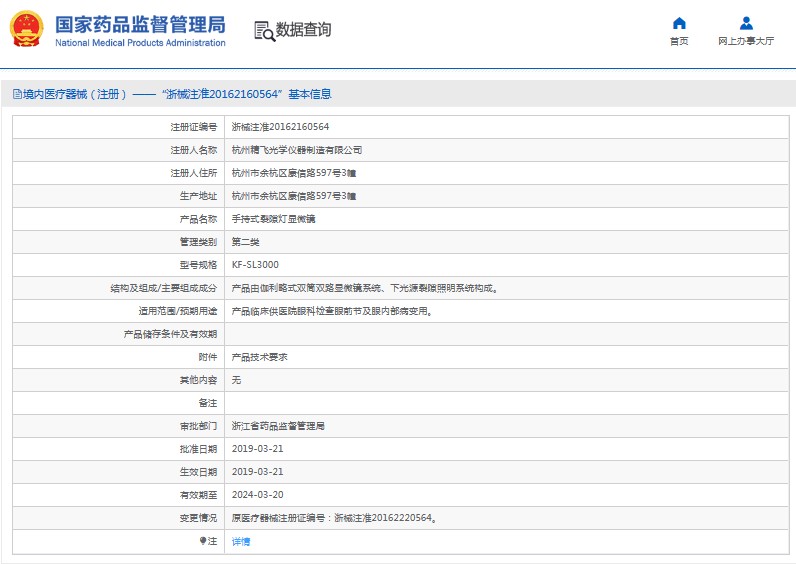Click the national emblem logo

(x=26, y=29)
